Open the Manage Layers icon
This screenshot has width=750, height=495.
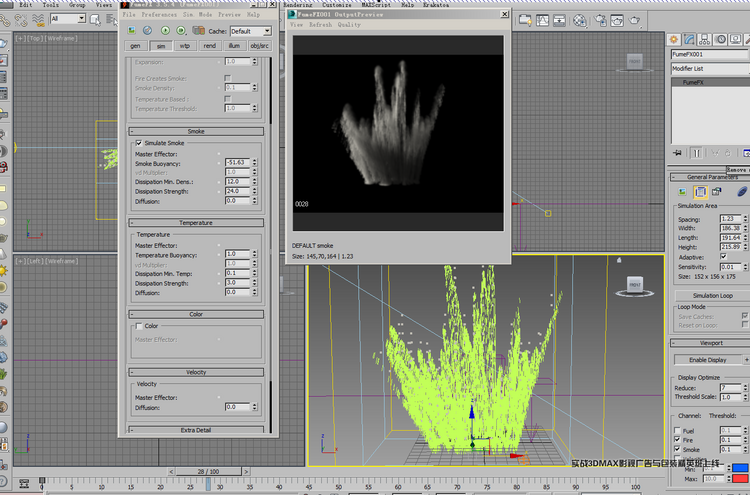click(525, 21)
